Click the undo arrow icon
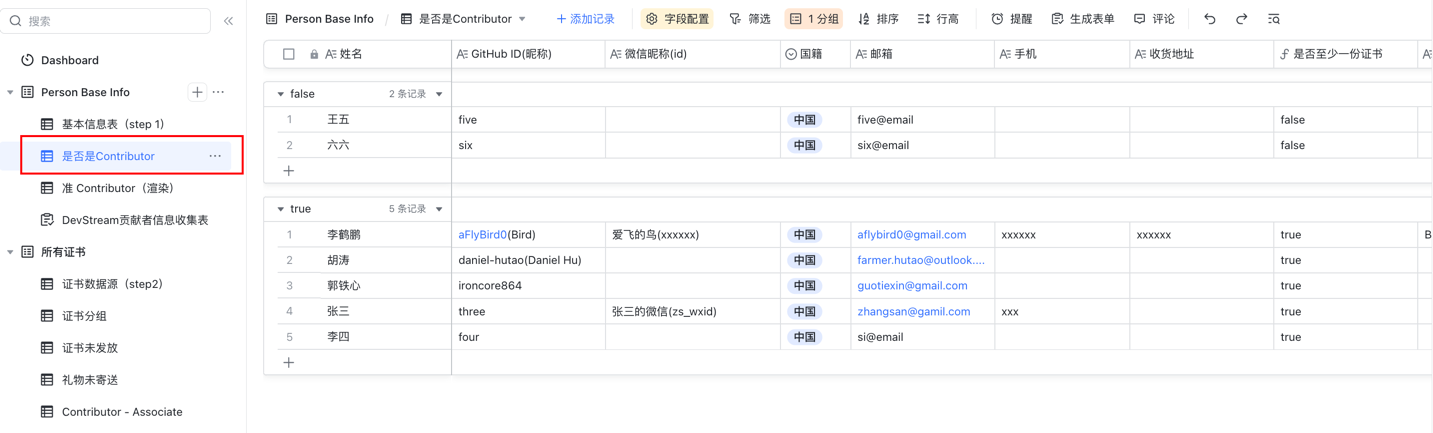The height and width of the screenshot is (433, 1433). click(x=1209, y=19)
